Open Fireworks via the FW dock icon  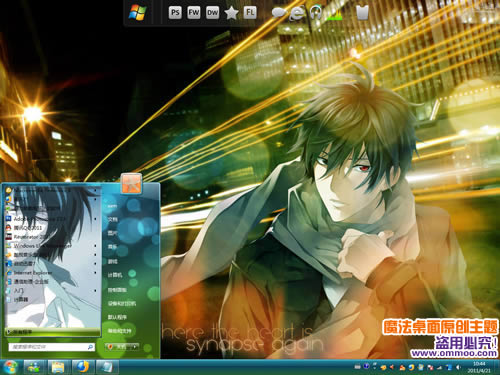tap(194, 13)
